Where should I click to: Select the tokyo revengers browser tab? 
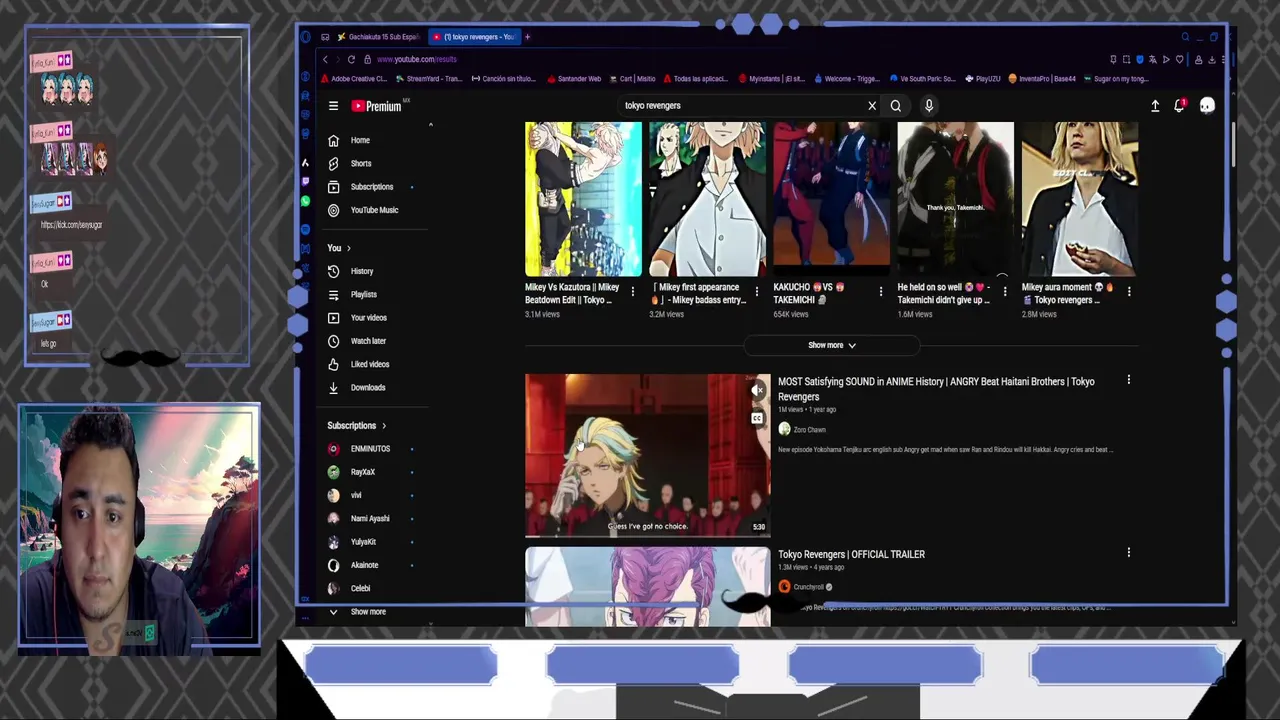coord(475,37)
